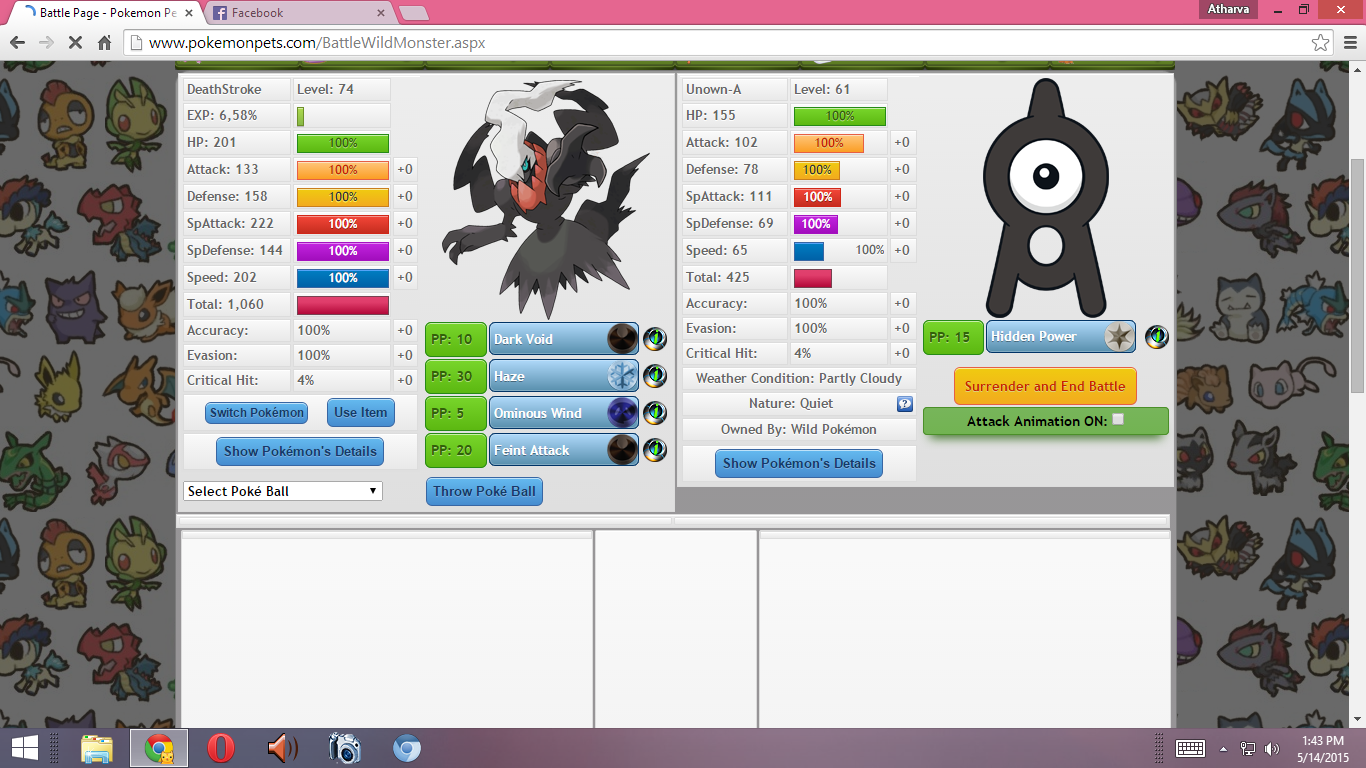Click the Throw Poké Ball button

pos(484,491)
